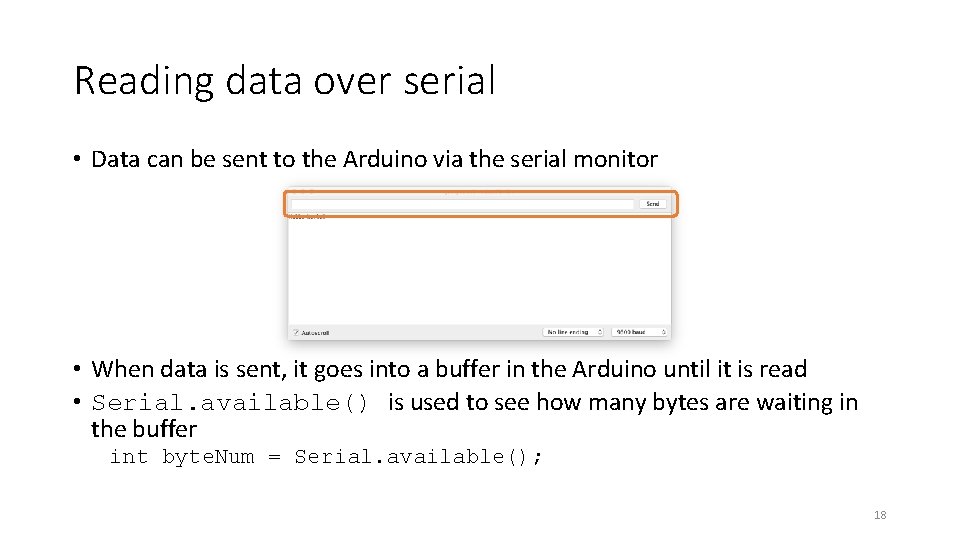Focus the serial monitor text input field
Screen dimensions: 960x540
[x=462, y=204]
